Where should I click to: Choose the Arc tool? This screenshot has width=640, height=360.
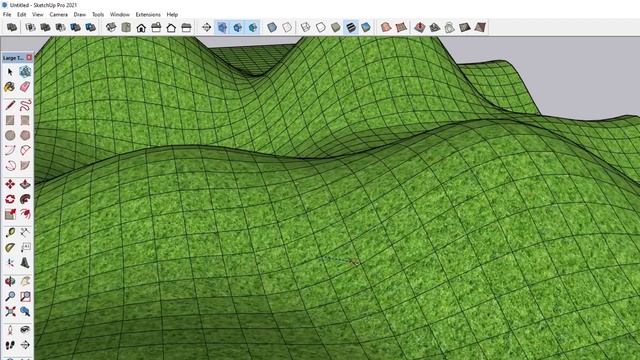pos(10,150)
